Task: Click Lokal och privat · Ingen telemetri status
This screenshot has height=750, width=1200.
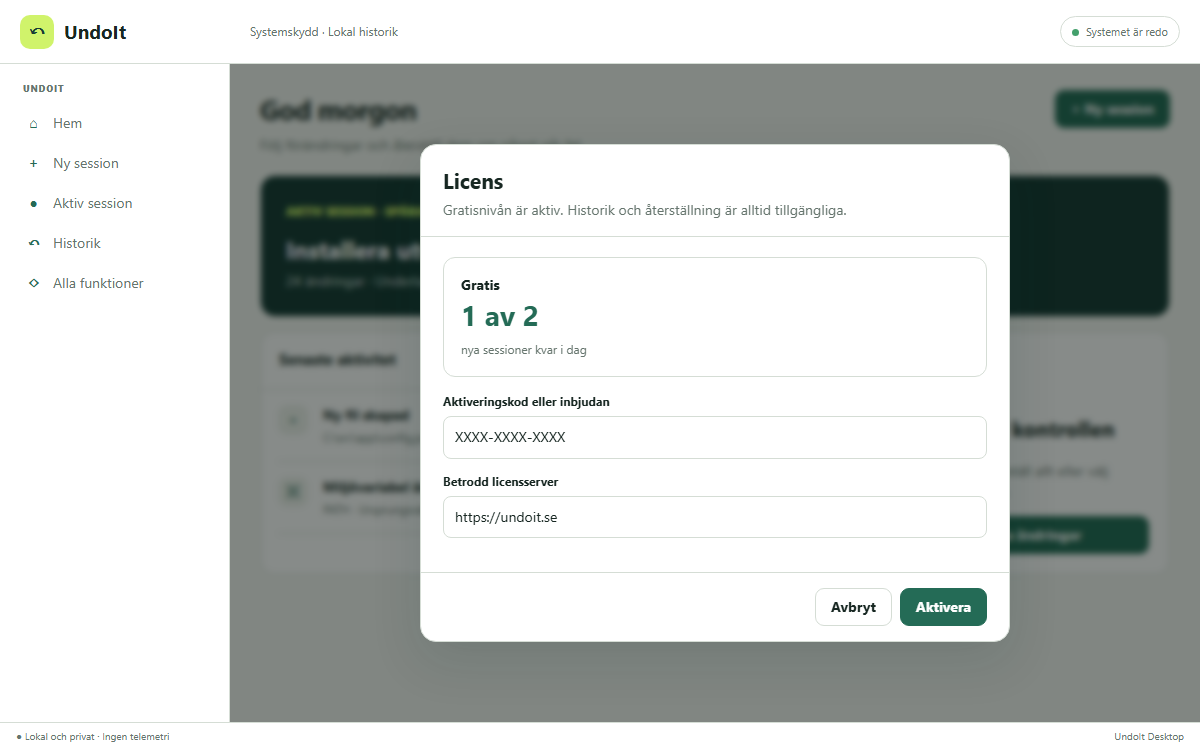Action: click(93, 737)
